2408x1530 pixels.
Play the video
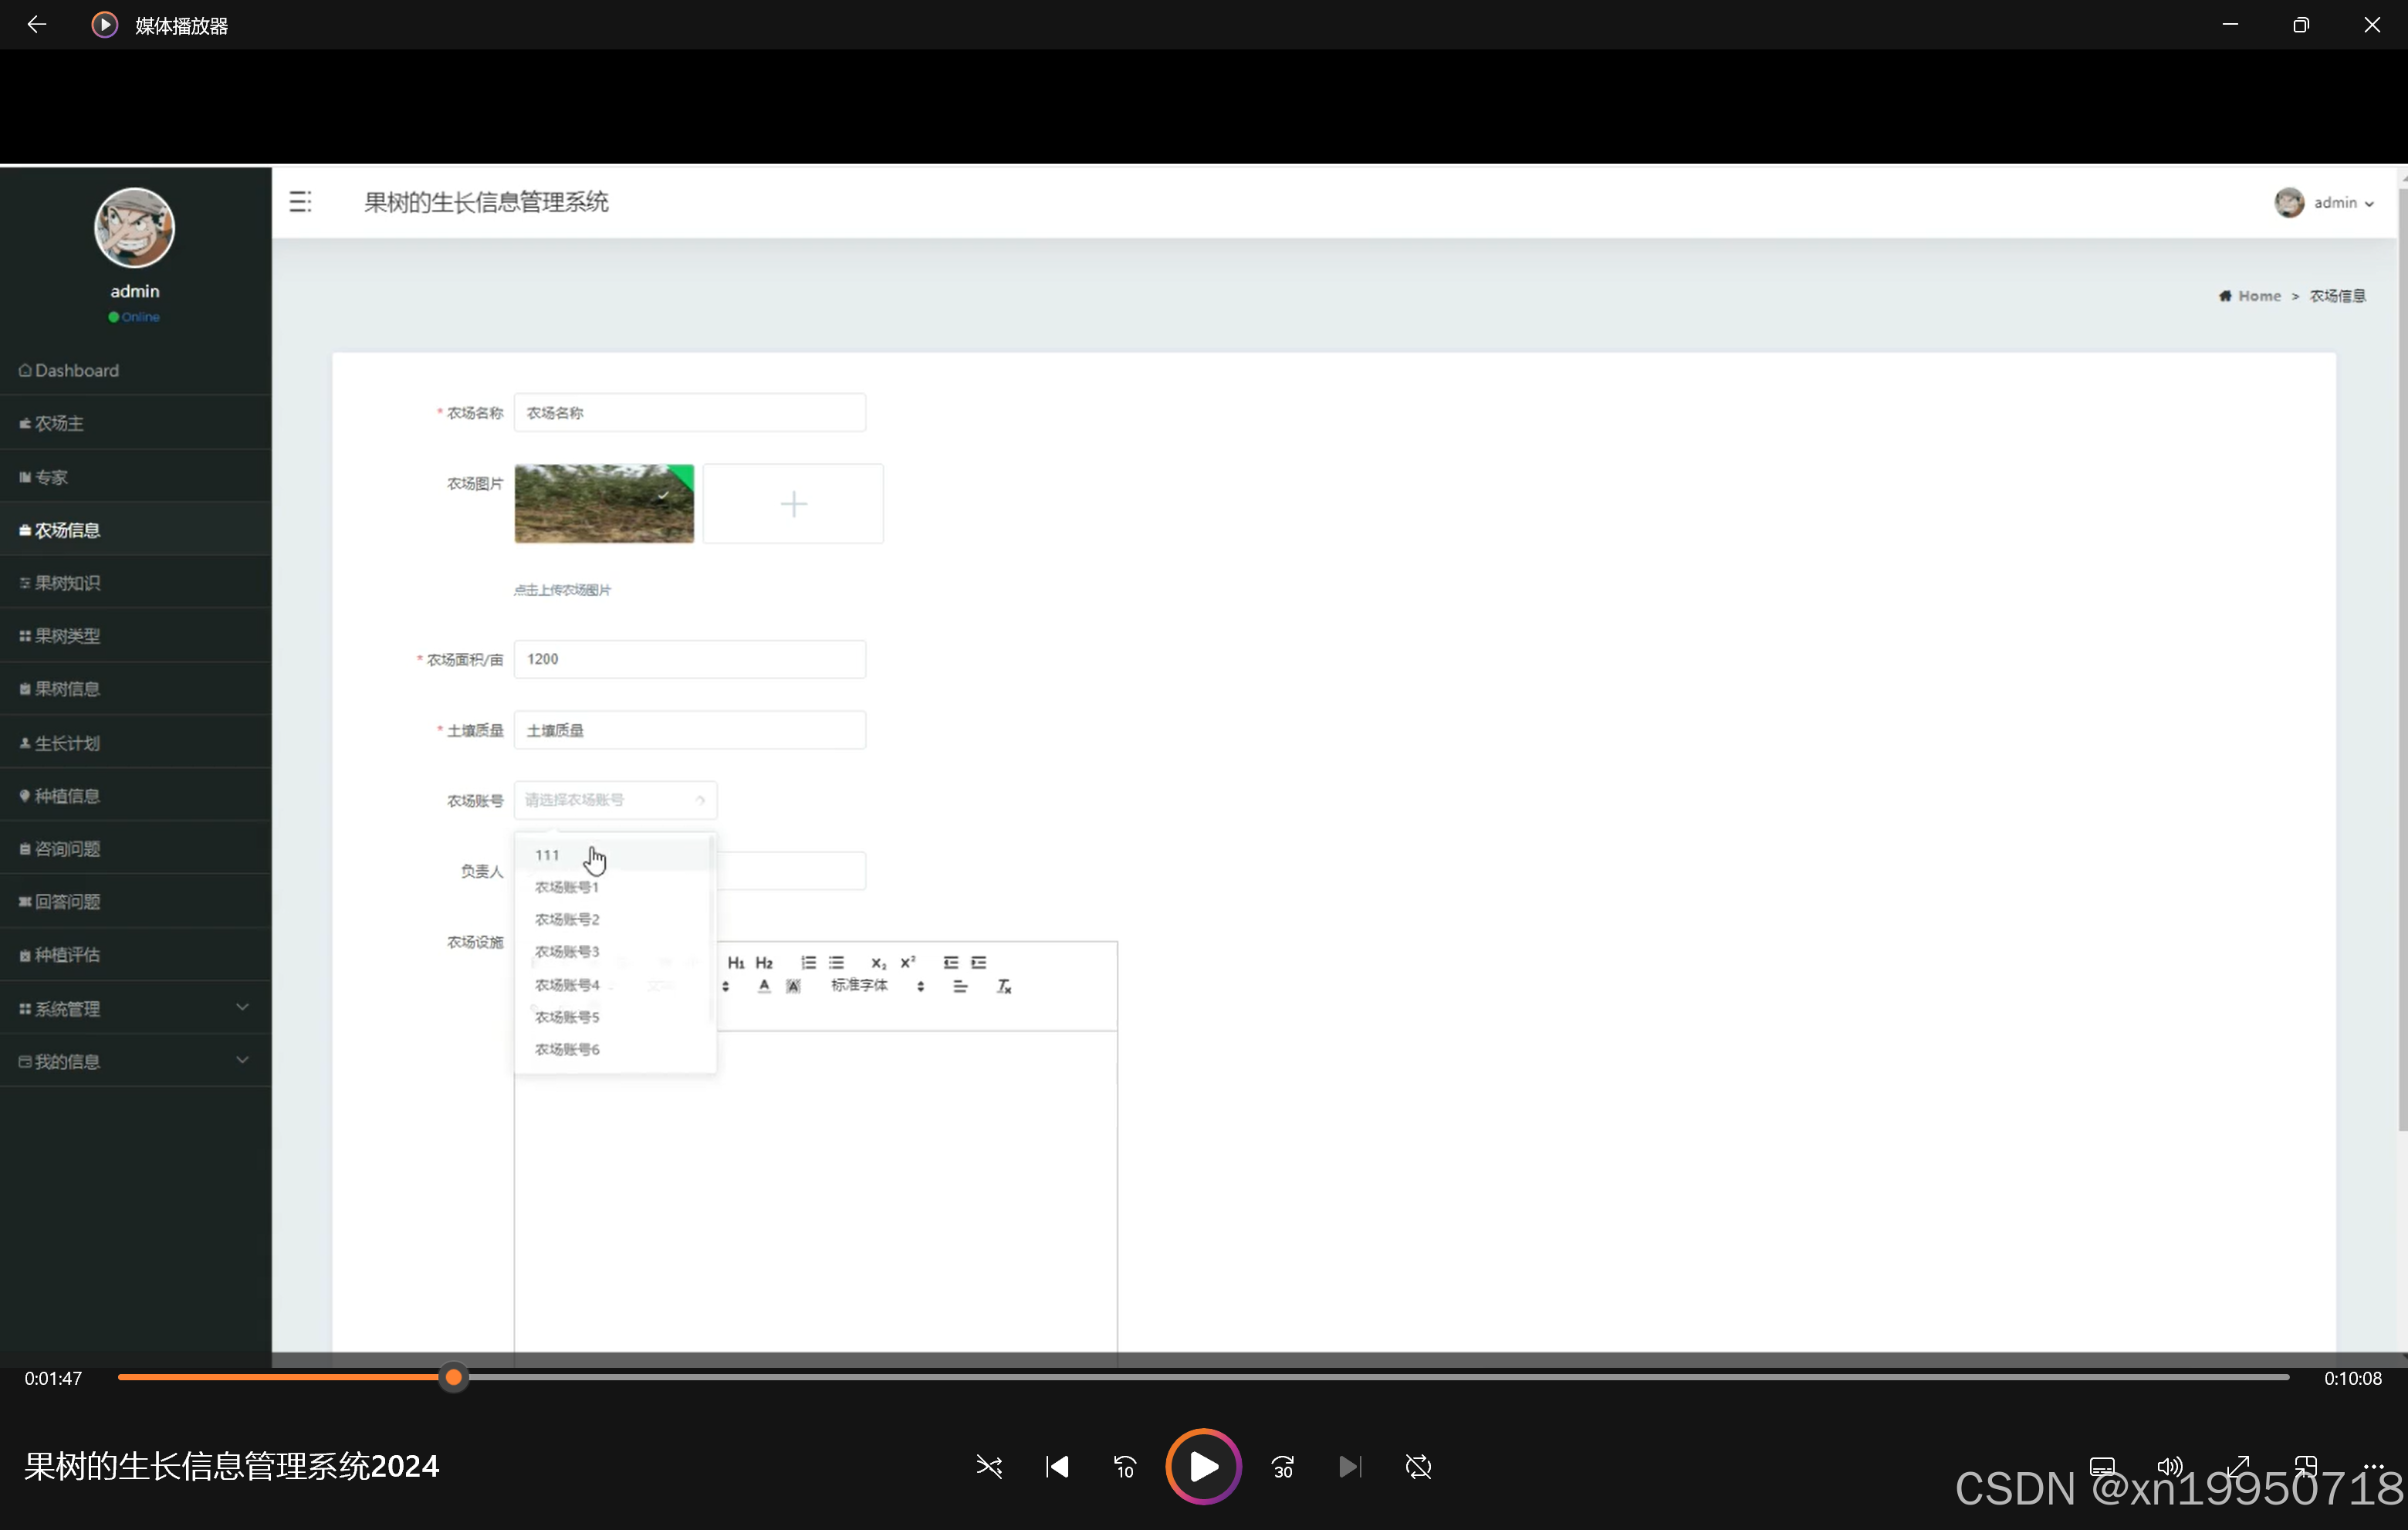1203,1467
